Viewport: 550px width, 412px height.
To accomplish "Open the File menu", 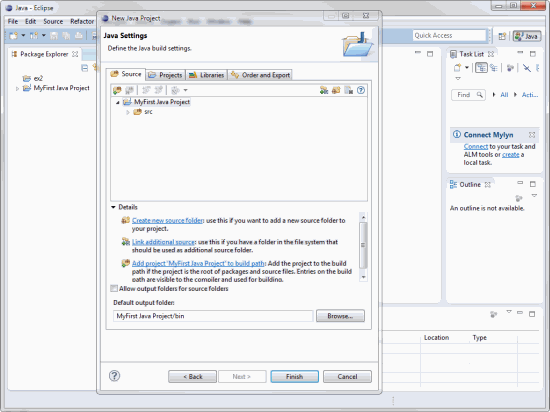I will 13,21.
